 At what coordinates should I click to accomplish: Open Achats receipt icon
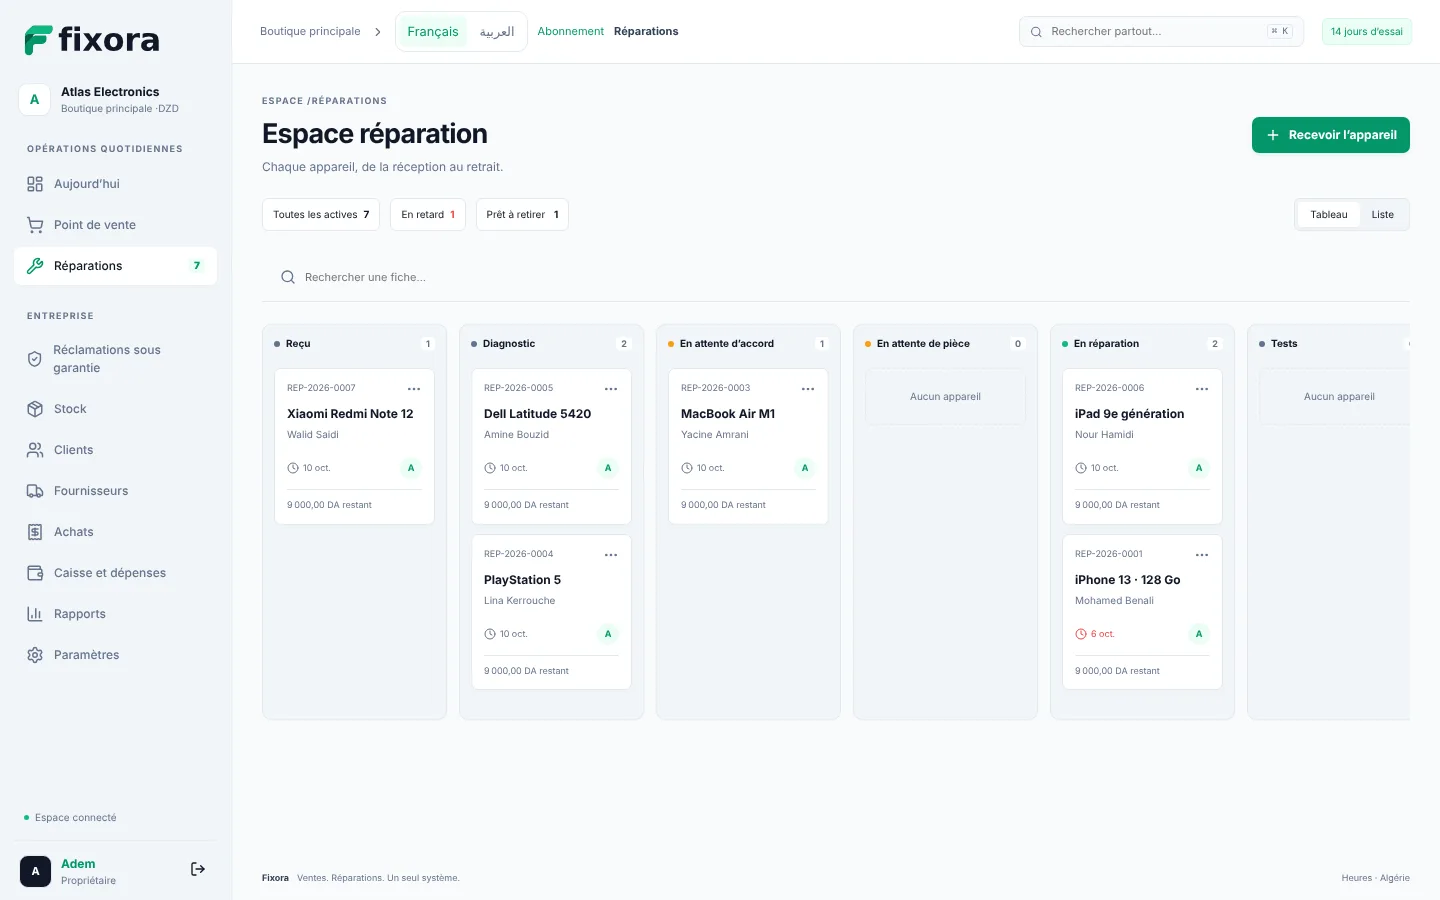pyautogui.click(x=35, y=532)
